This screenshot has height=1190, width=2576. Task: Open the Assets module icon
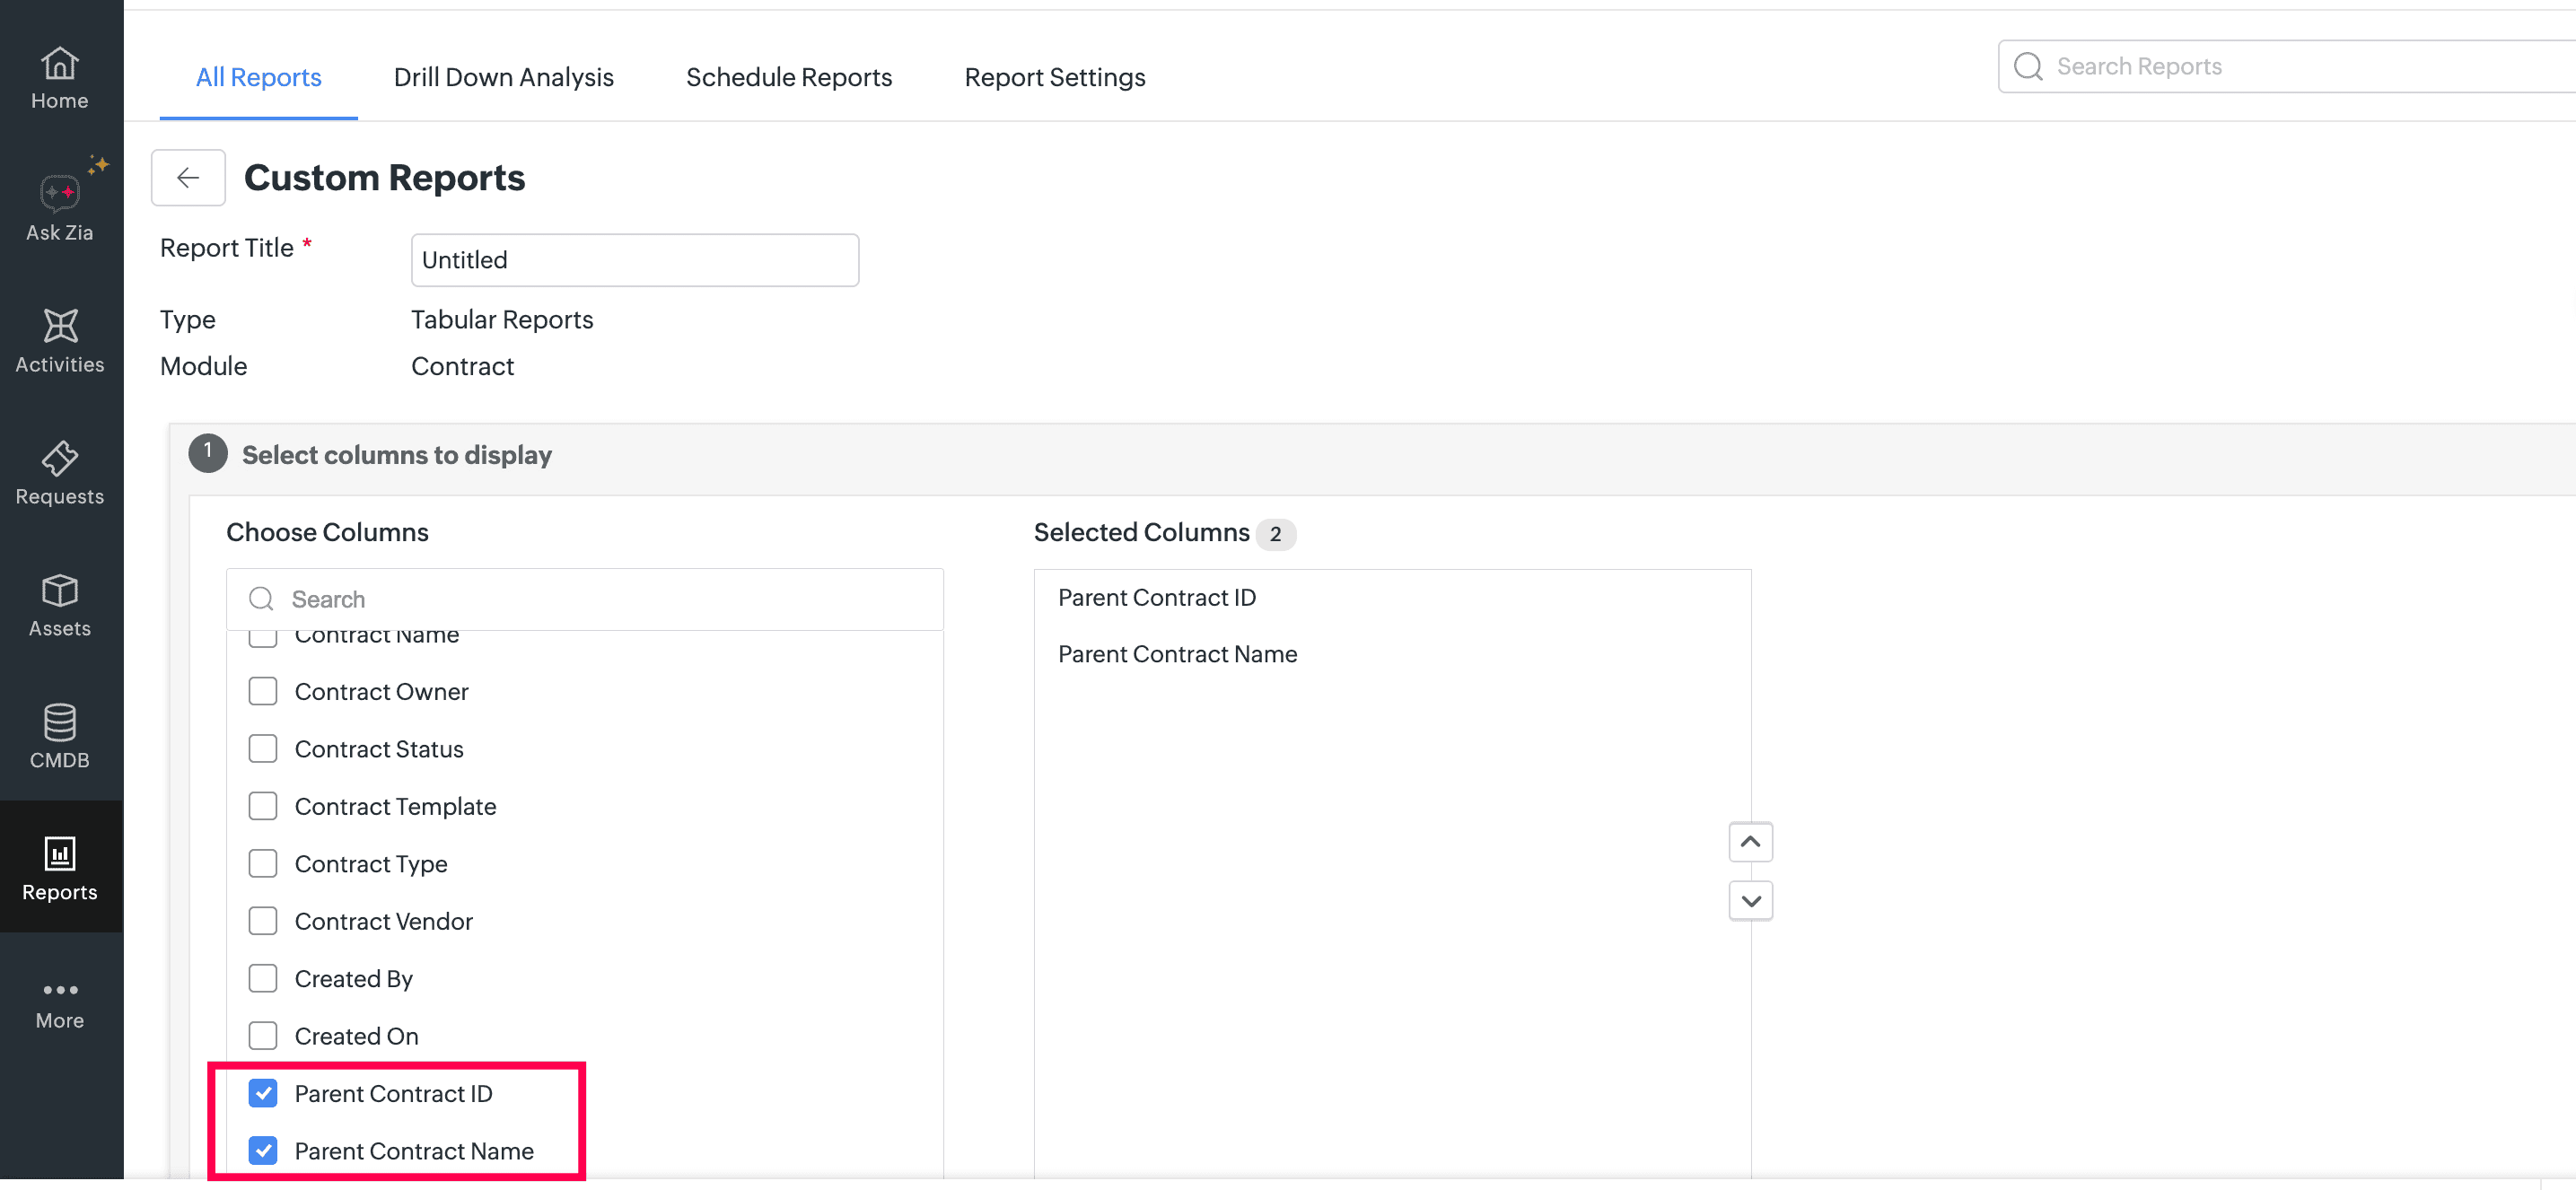point(60,590)
